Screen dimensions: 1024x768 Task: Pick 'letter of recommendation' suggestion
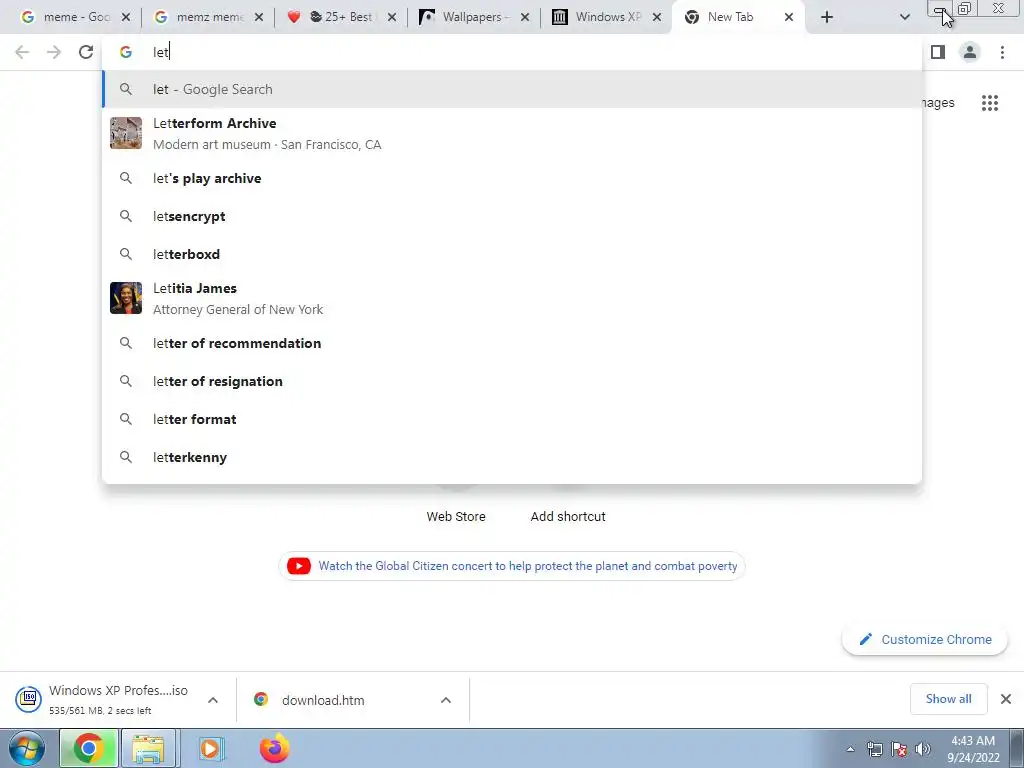tap(512, 344)
